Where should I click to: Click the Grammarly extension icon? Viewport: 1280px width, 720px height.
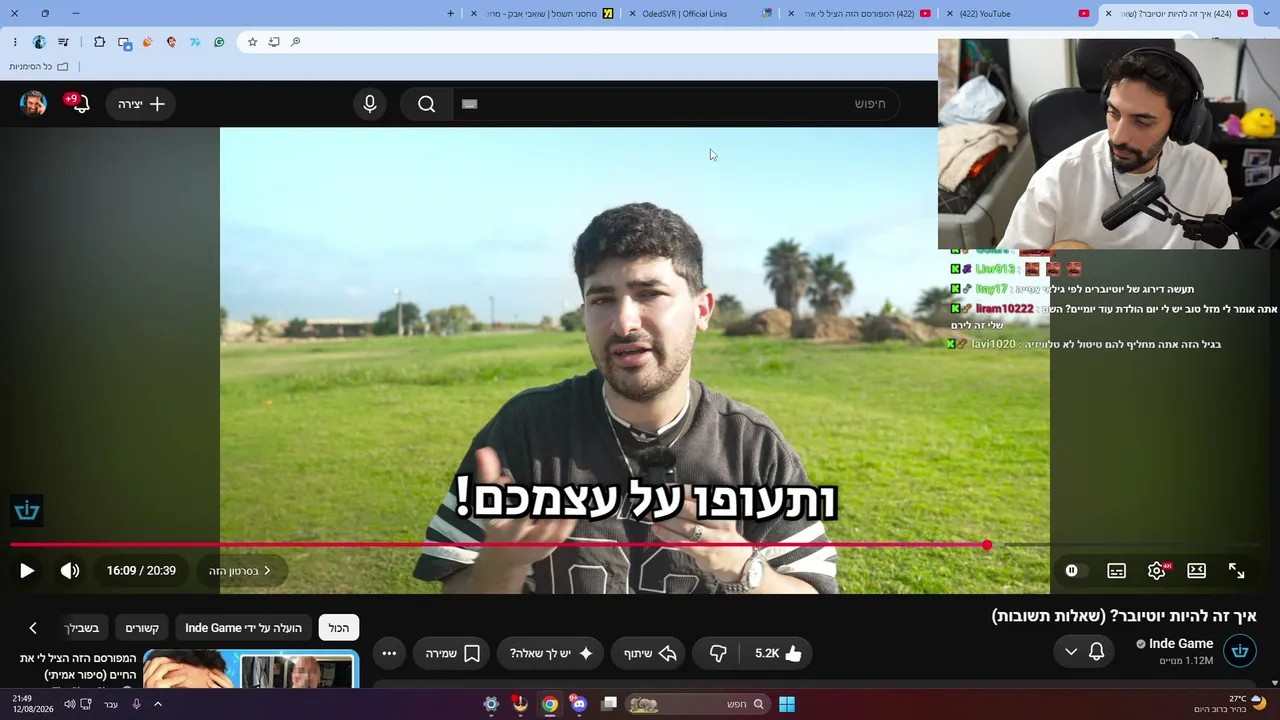[219, 42]
